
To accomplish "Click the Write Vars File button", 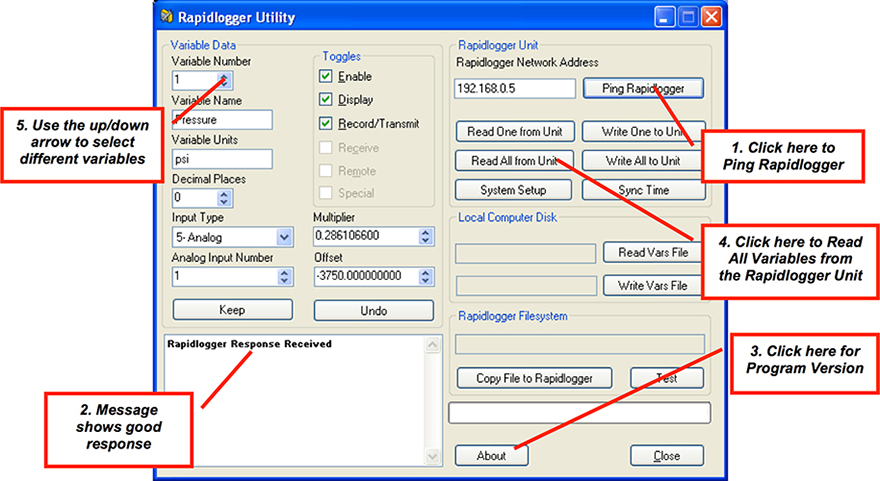I will [x=653, y=286].
